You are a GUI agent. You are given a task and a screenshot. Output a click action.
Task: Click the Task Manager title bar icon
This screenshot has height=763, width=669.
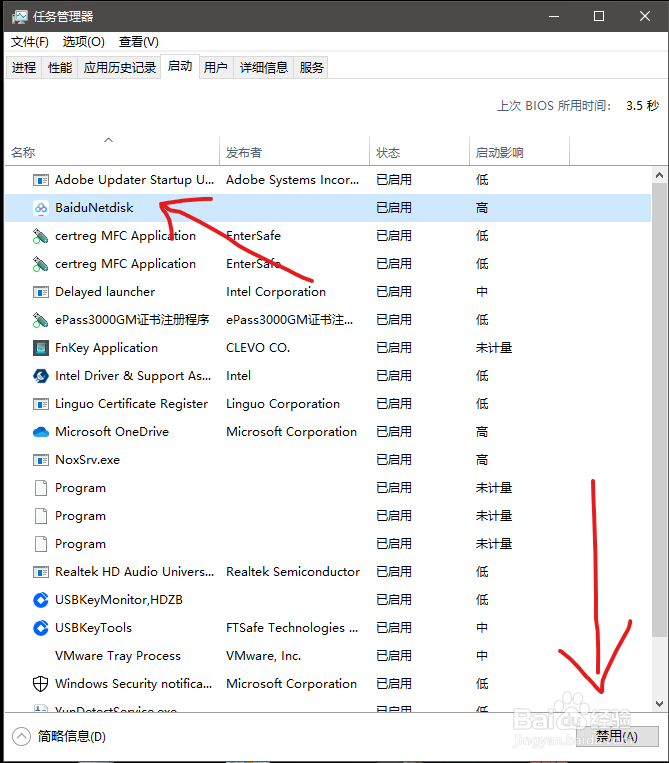pyautogui.click(x=20, y=17)
